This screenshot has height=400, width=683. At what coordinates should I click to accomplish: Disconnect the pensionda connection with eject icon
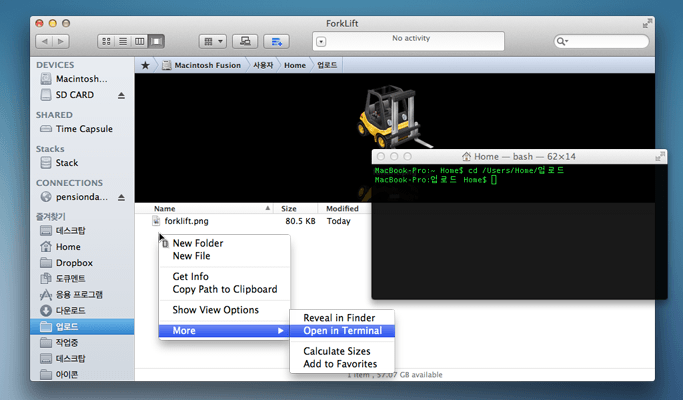coord(121,197)
